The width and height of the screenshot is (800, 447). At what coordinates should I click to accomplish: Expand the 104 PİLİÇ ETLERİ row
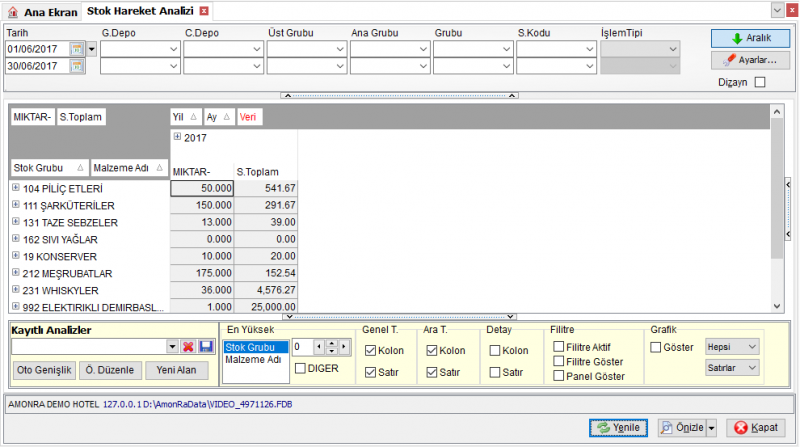coord(16,188)
